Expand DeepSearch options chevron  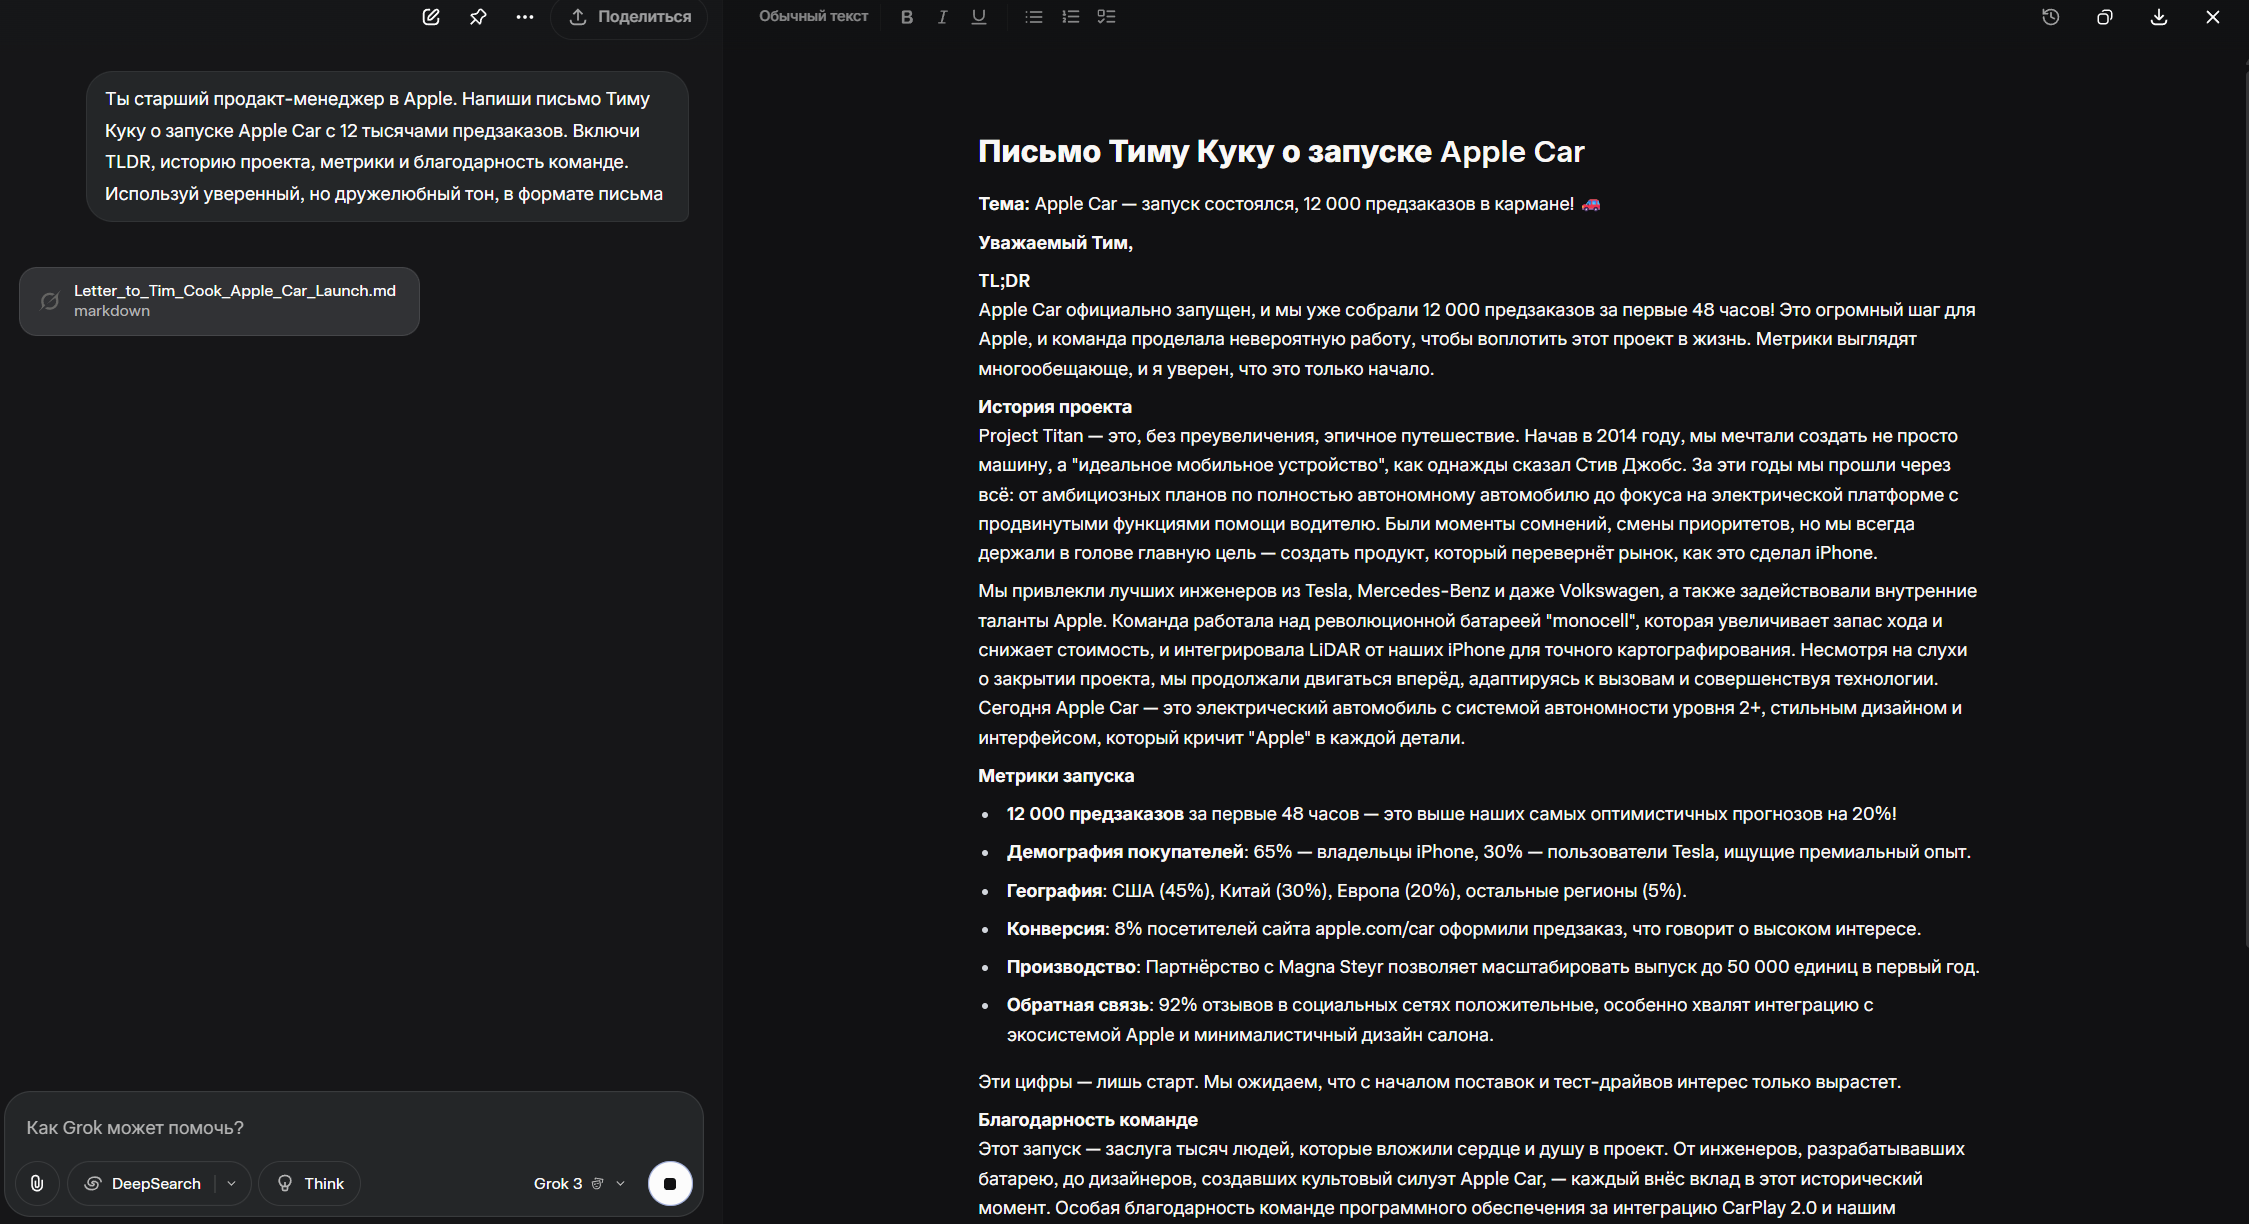pos(232,1184)
